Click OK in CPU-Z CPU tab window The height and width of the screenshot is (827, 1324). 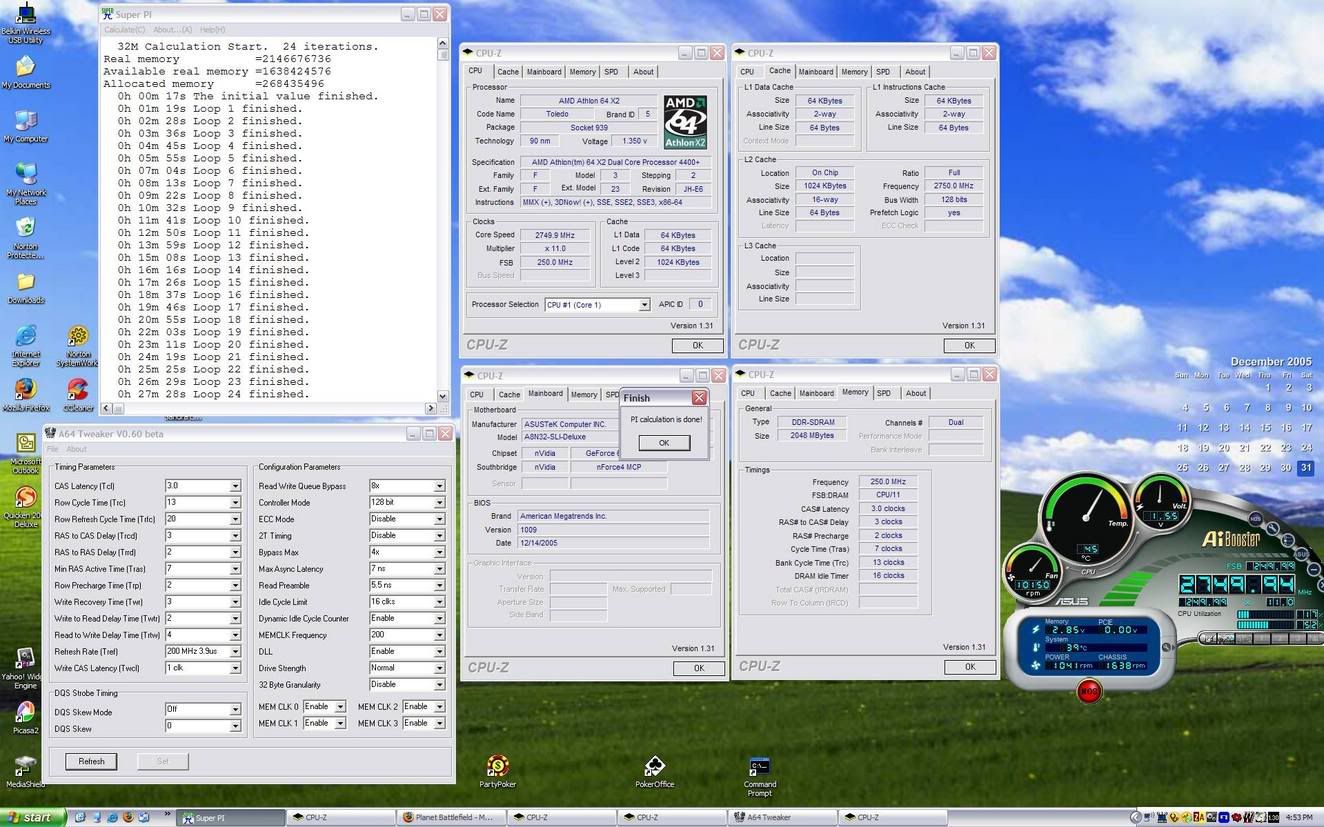click(697, 345)
